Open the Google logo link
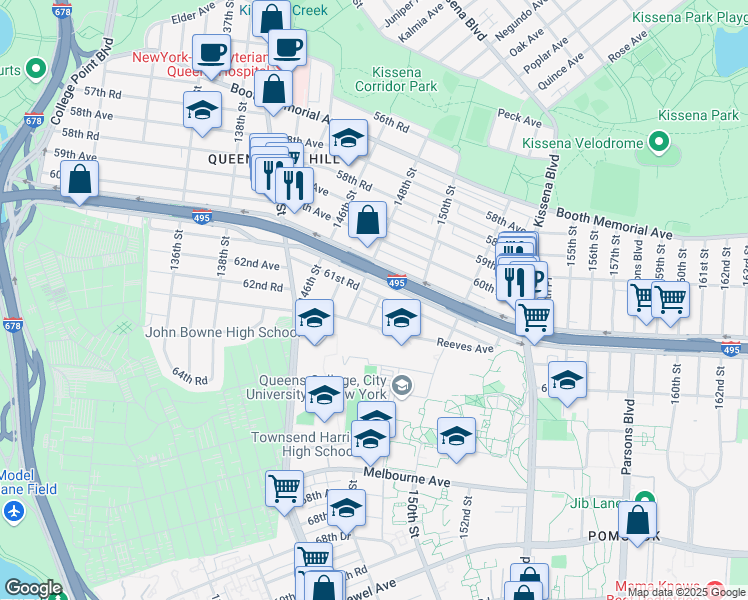The width and height of the screenshot is (748, 600). [x=33, y=589]
